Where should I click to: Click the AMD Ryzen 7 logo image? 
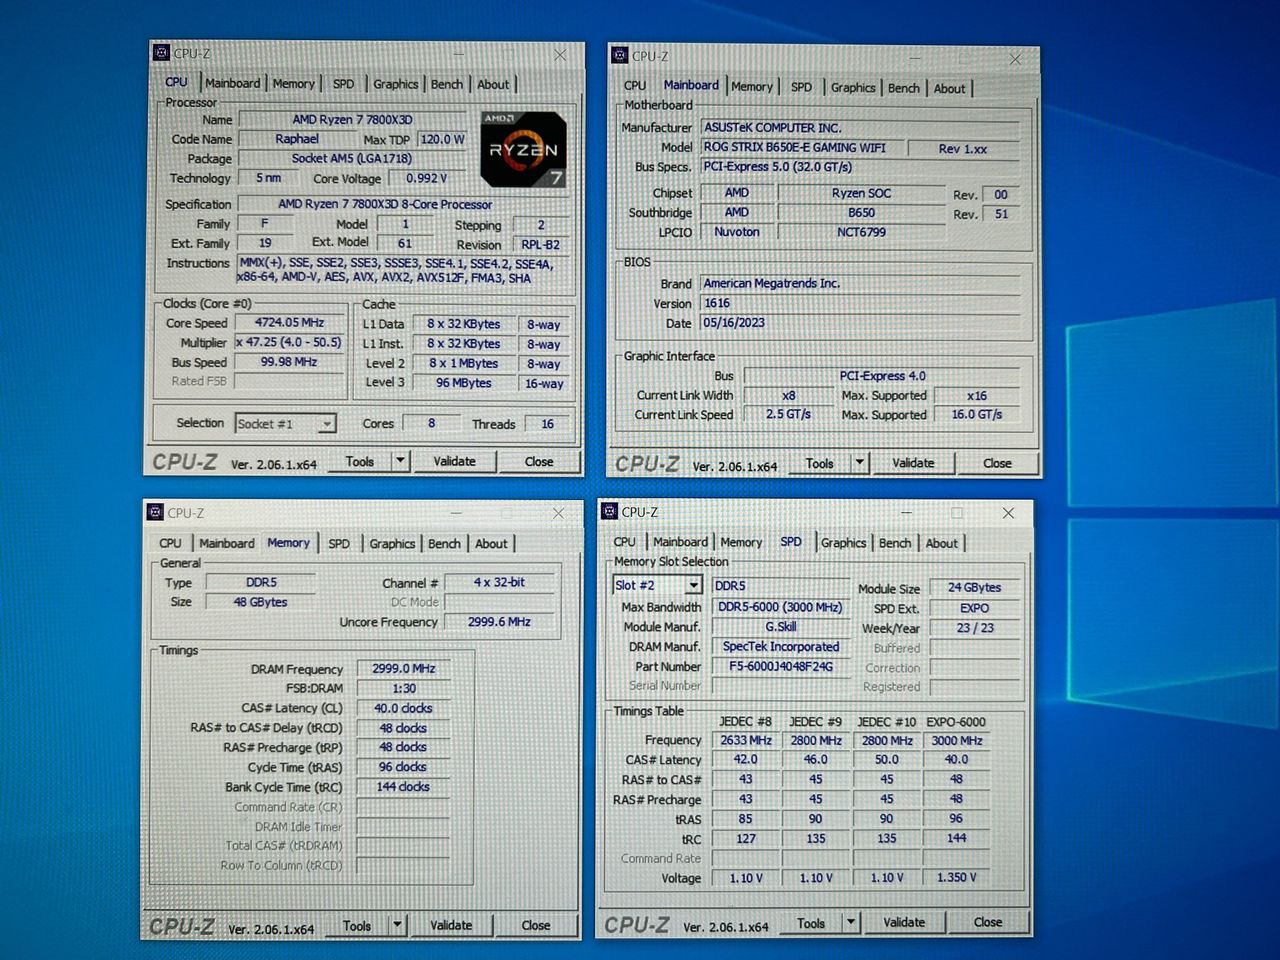coord(523,149)
